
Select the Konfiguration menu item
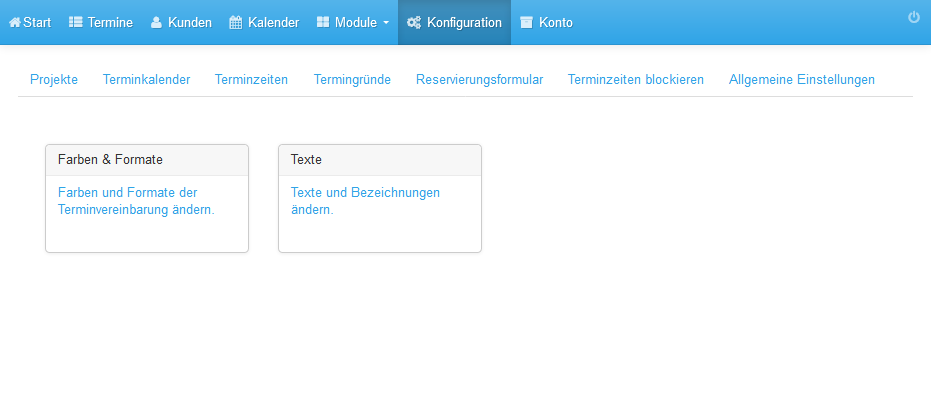click(454, 23)
